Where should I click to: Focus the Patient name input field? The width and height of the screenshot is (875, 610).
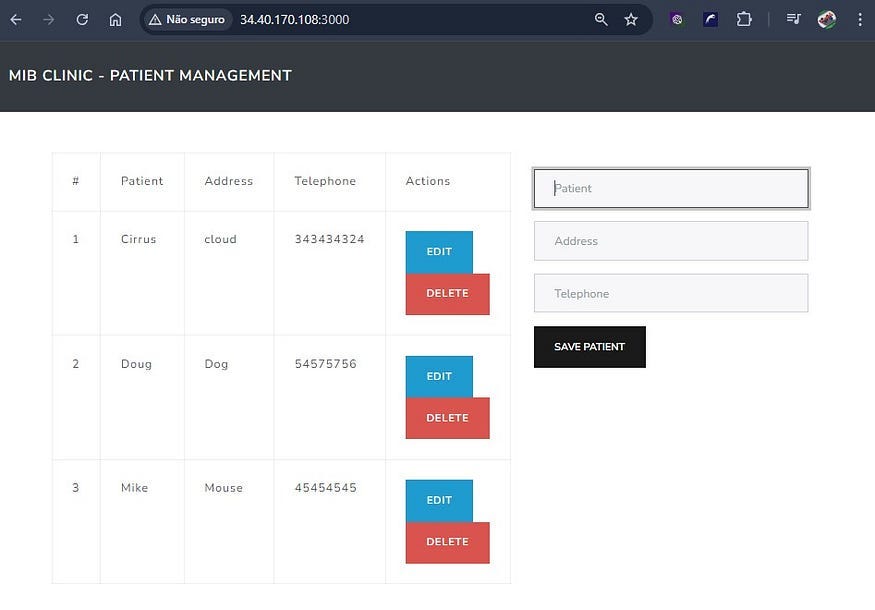671,189
